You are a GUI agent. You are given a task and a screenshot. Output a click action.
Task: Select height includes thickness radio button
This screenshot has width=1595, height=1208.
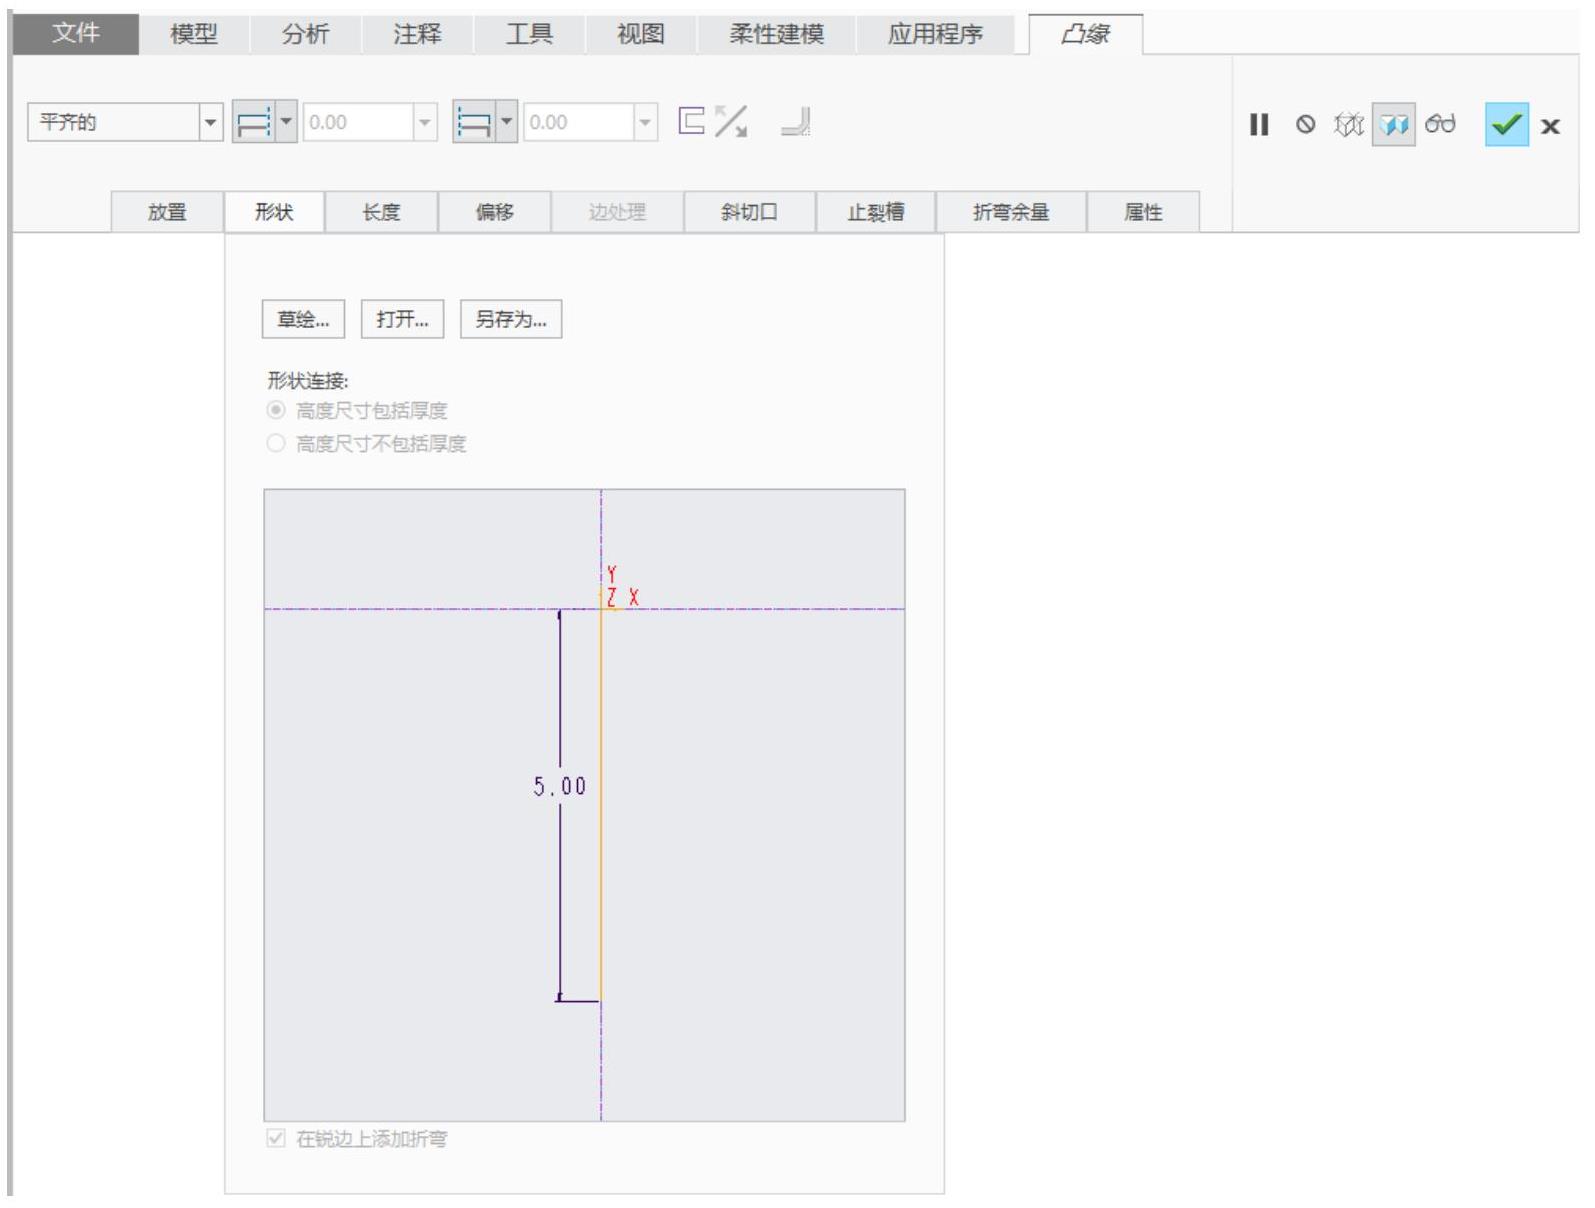(x=276, y=410)
